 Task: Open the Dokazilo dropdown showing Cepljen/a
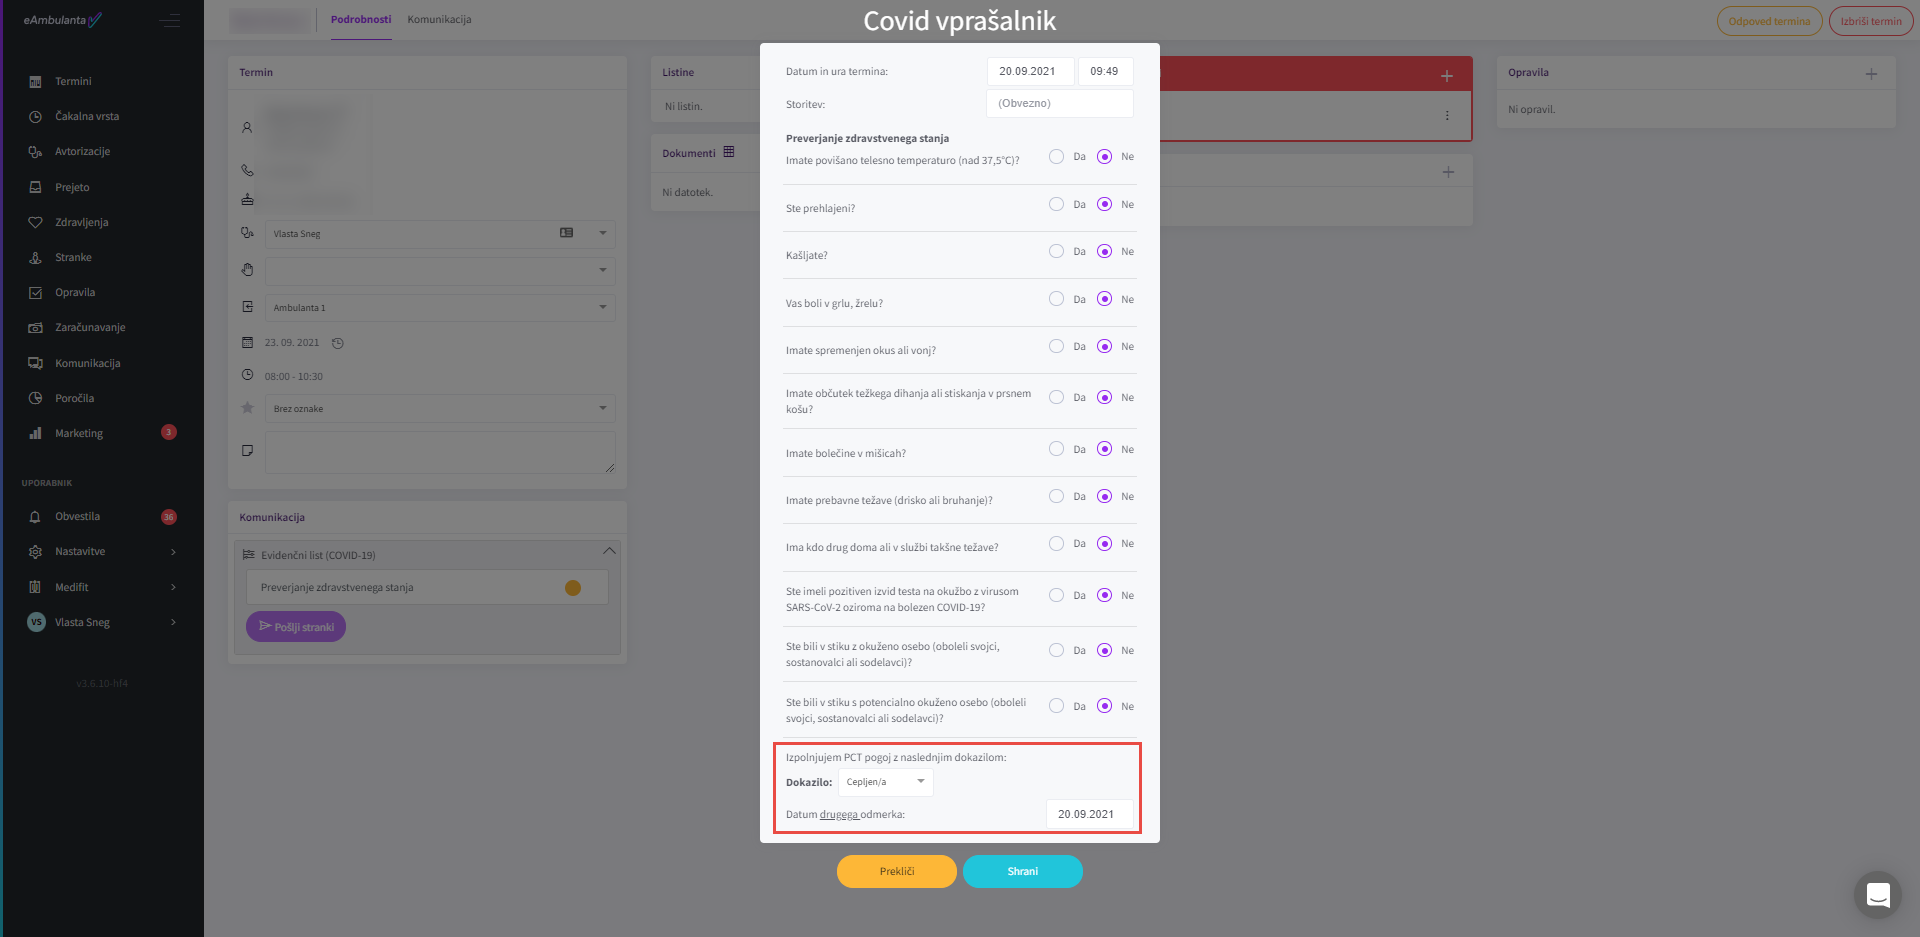[x=885, y=782]
